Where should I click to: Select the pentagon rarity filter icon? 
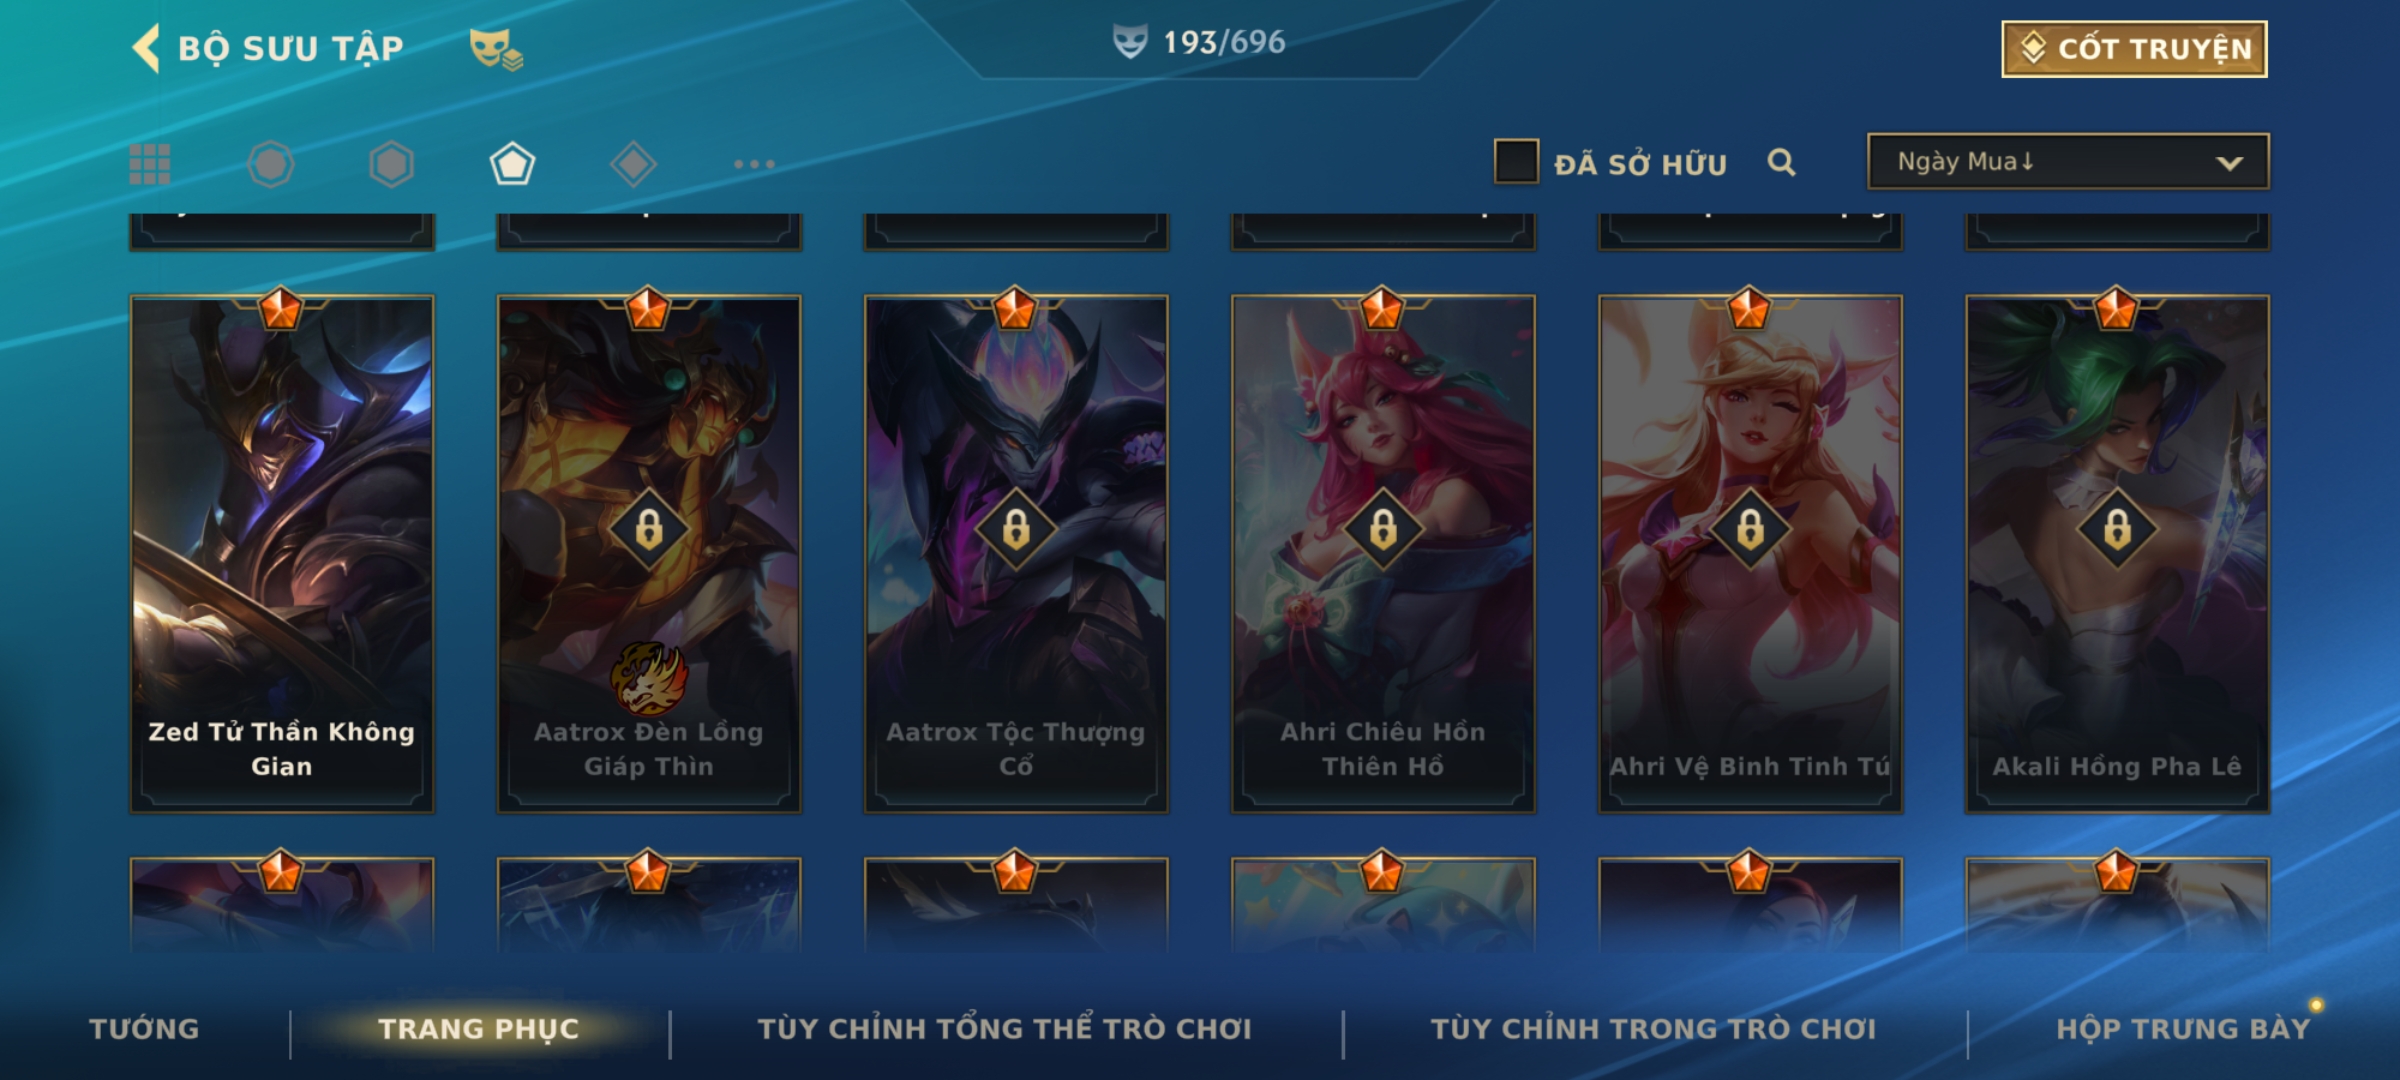click(x=512, y=164)
